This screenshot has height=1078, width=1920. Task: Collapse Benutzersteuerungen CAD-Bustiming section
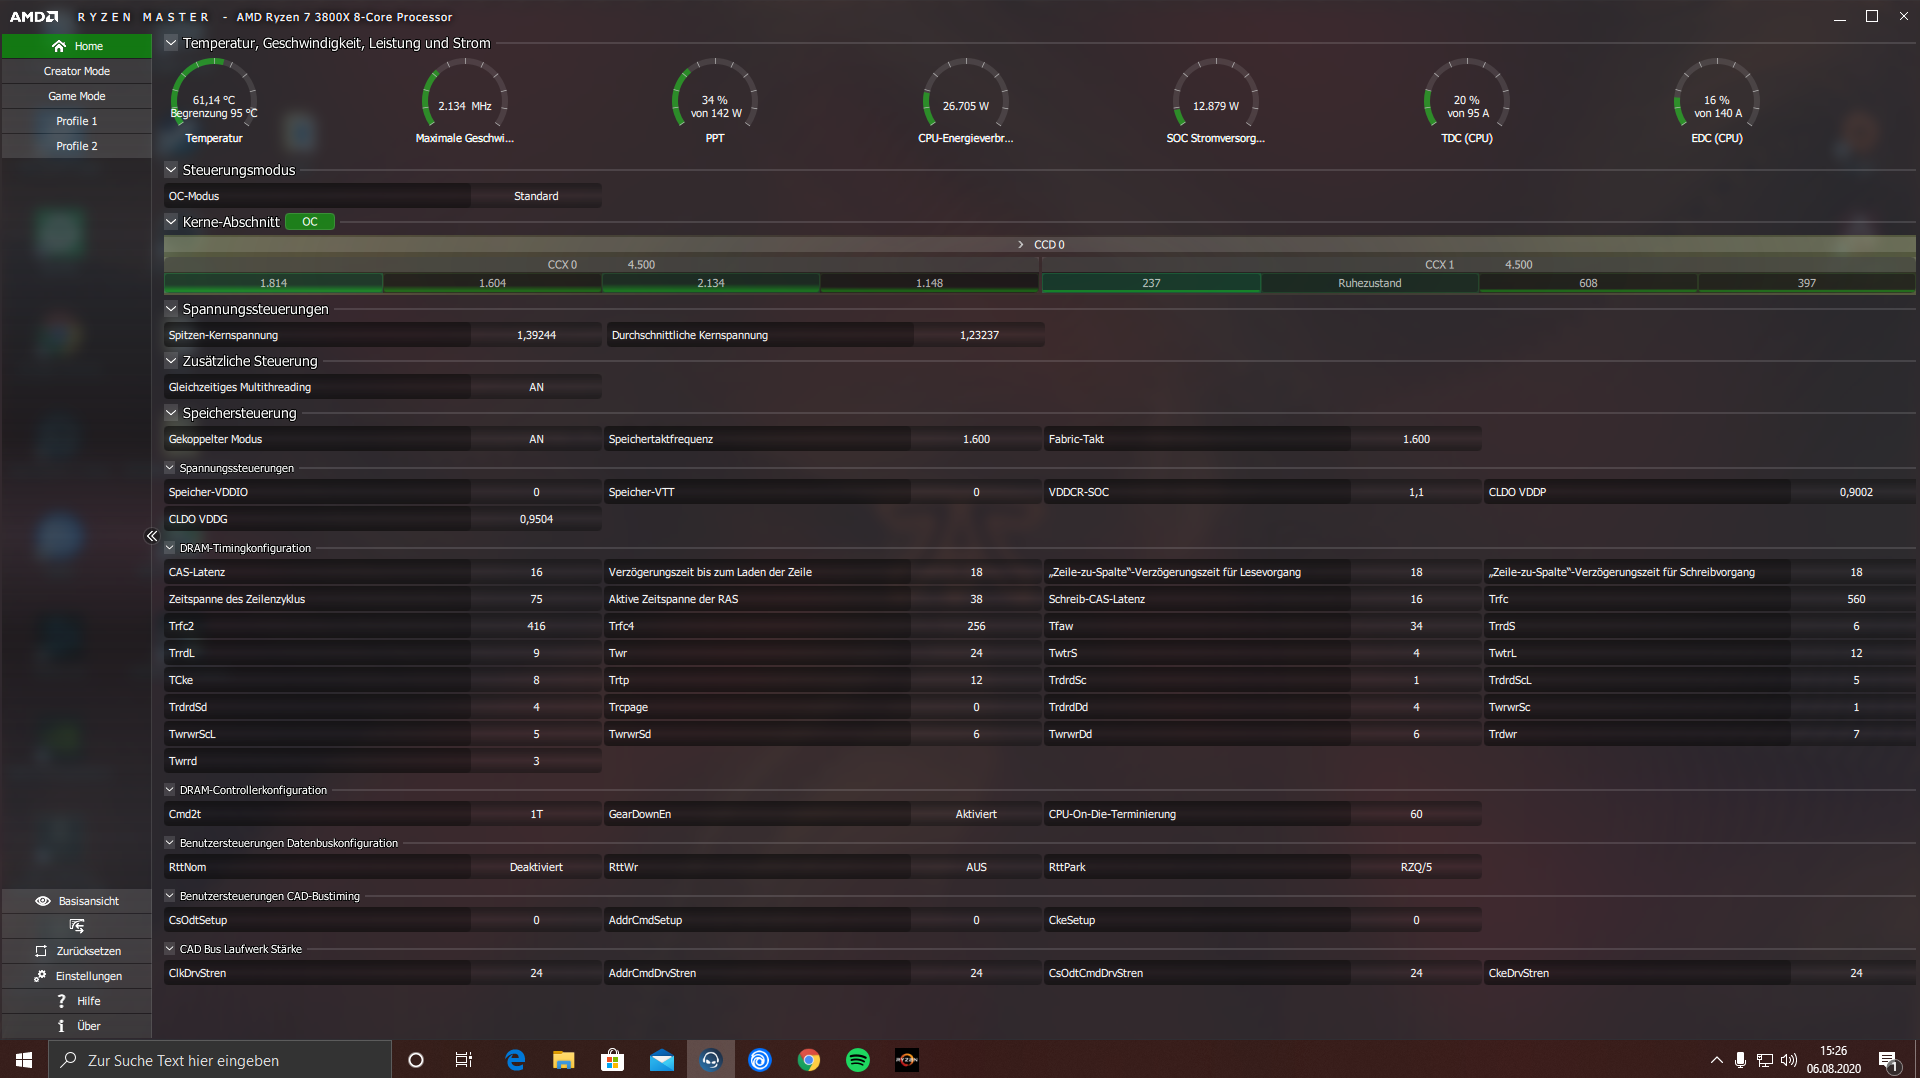tap(170, 896)
